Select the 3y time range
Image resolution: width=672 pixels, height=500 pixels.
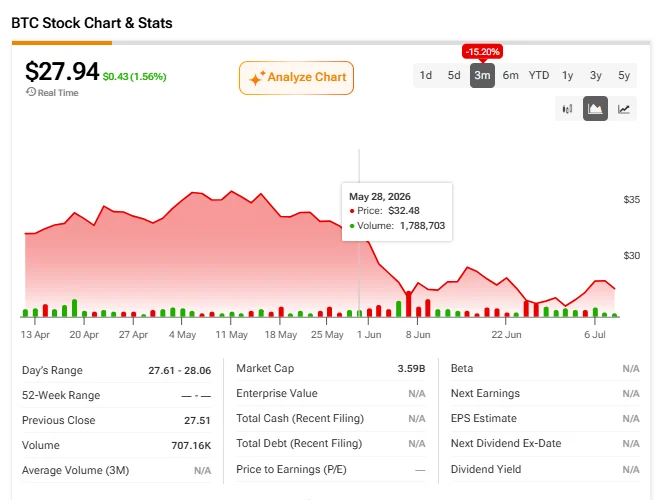[x=596, y=75]
